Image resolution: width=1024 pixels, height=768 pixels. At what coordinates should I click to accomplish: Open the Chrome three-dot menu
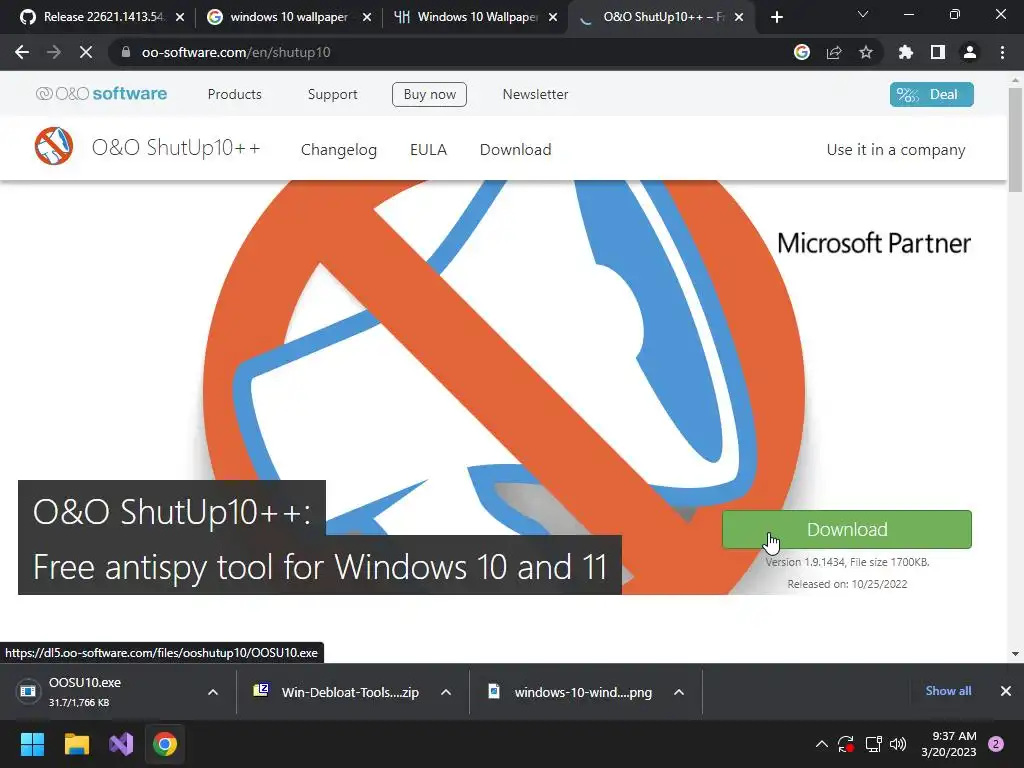tap(1002, 52)
